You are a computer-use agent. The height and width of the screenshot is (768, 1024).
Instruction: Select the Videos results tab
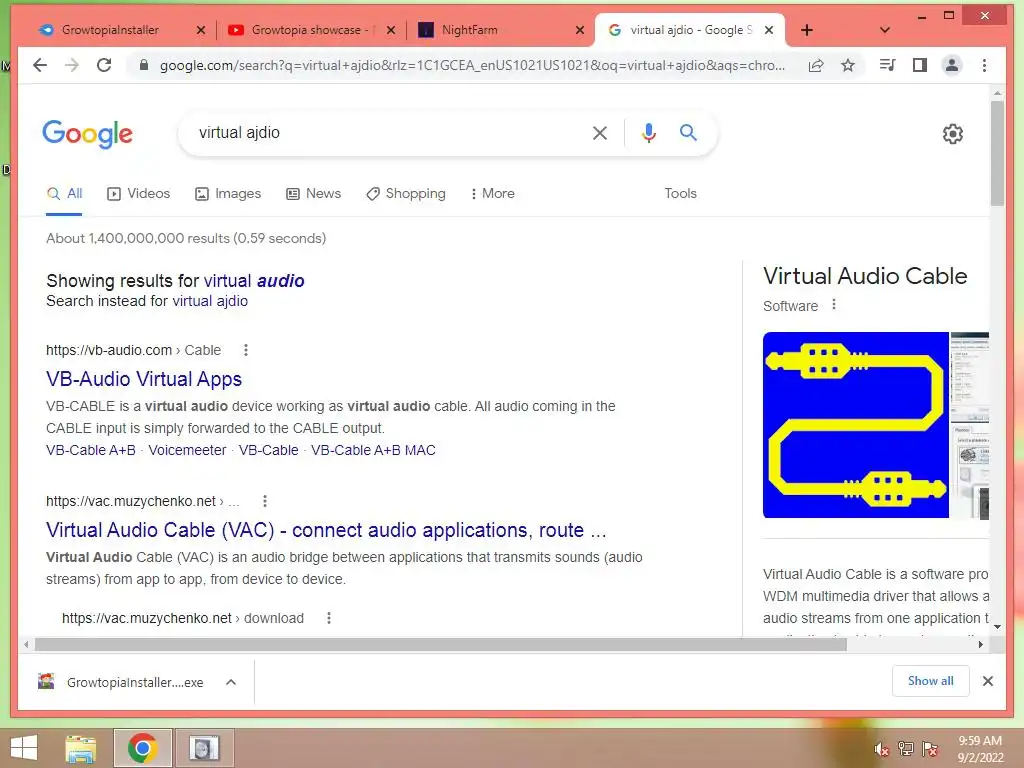pos(138,193)
